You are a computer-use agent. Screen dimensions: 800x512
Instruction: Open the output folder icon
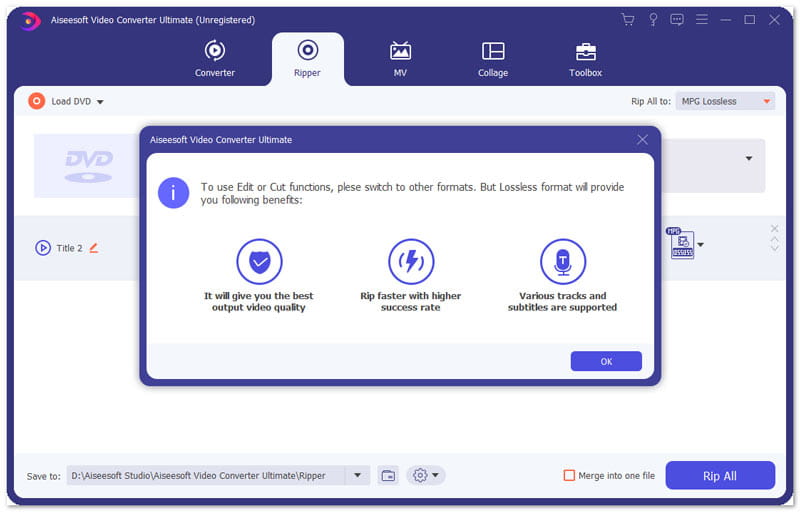388,475
